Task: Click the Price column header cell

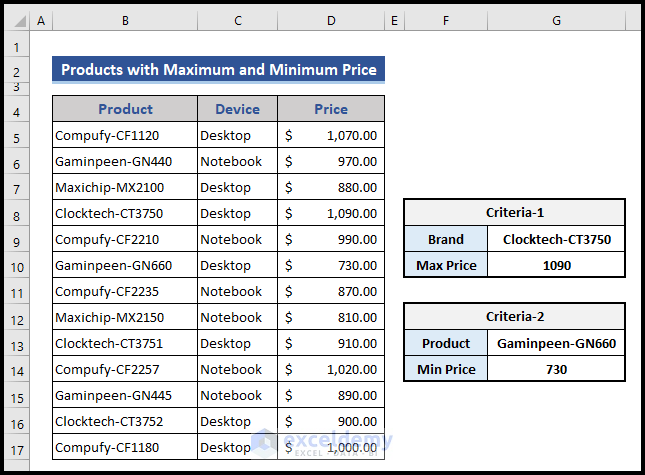Action: point(331,109)
